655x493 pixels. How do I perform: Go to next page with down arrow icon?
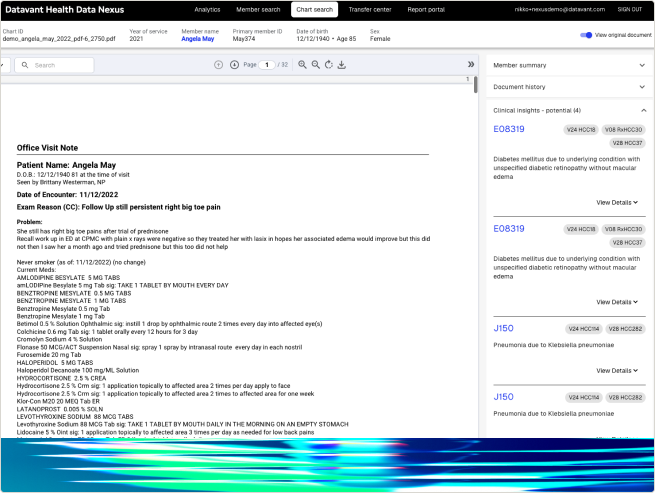click(234, 65)
